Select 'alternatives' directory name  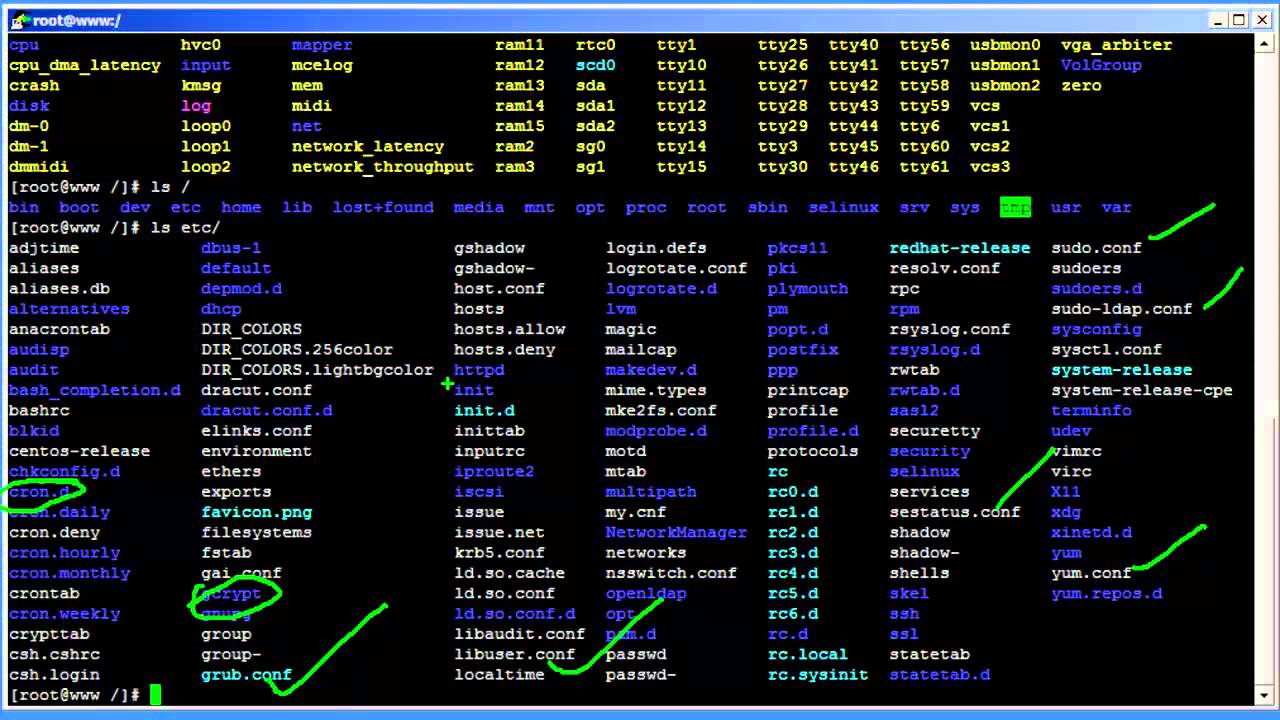(69, 309)
